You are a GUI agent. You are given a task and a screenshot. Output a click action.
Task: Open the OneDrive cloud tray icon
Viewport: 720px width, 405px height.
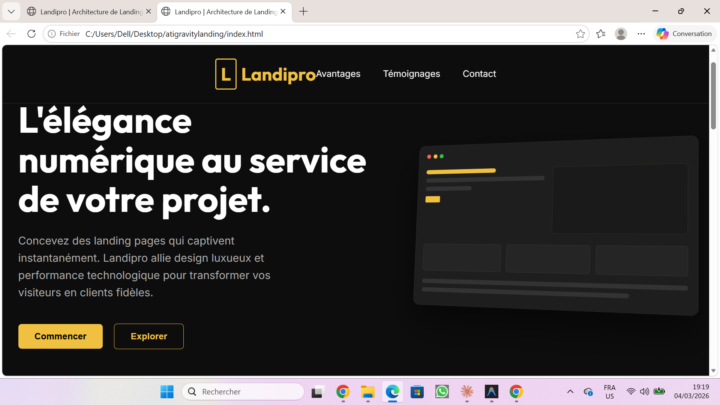pyautogui.click(x=588, y=392)
